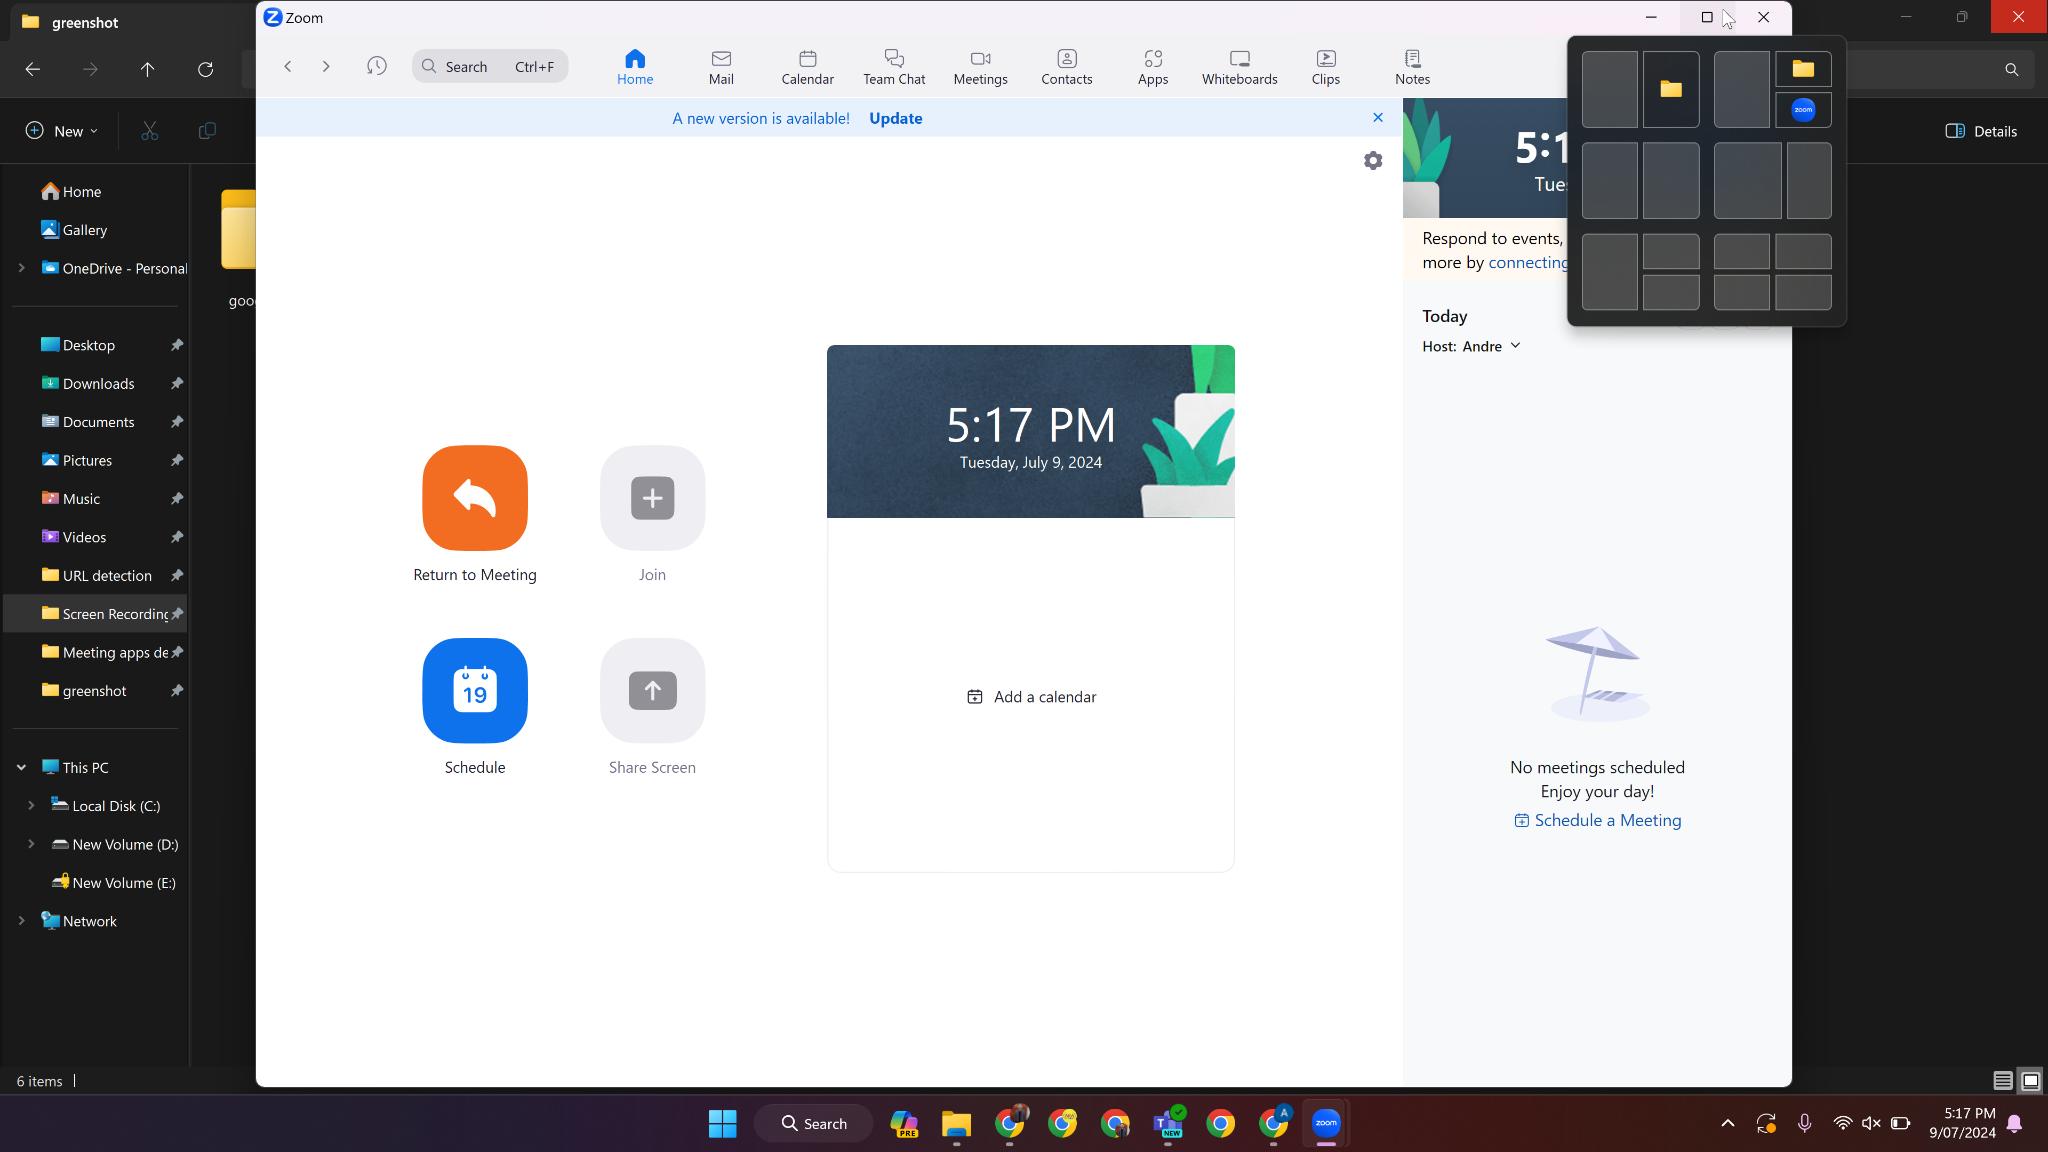This screenshot has height=1152, width=2048.
Task: Open Documents quick access folder
Action: 98,422
